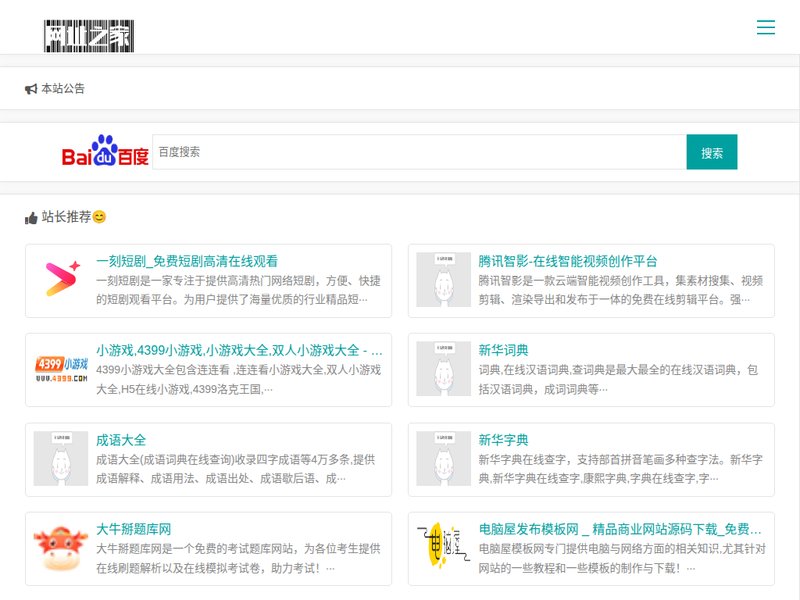Image resolution: width=800 pixels, height=600 pixels.
Task: Open 腾讯智影-在线智能视频创作平台 link
Action: (x=568, y=262)
